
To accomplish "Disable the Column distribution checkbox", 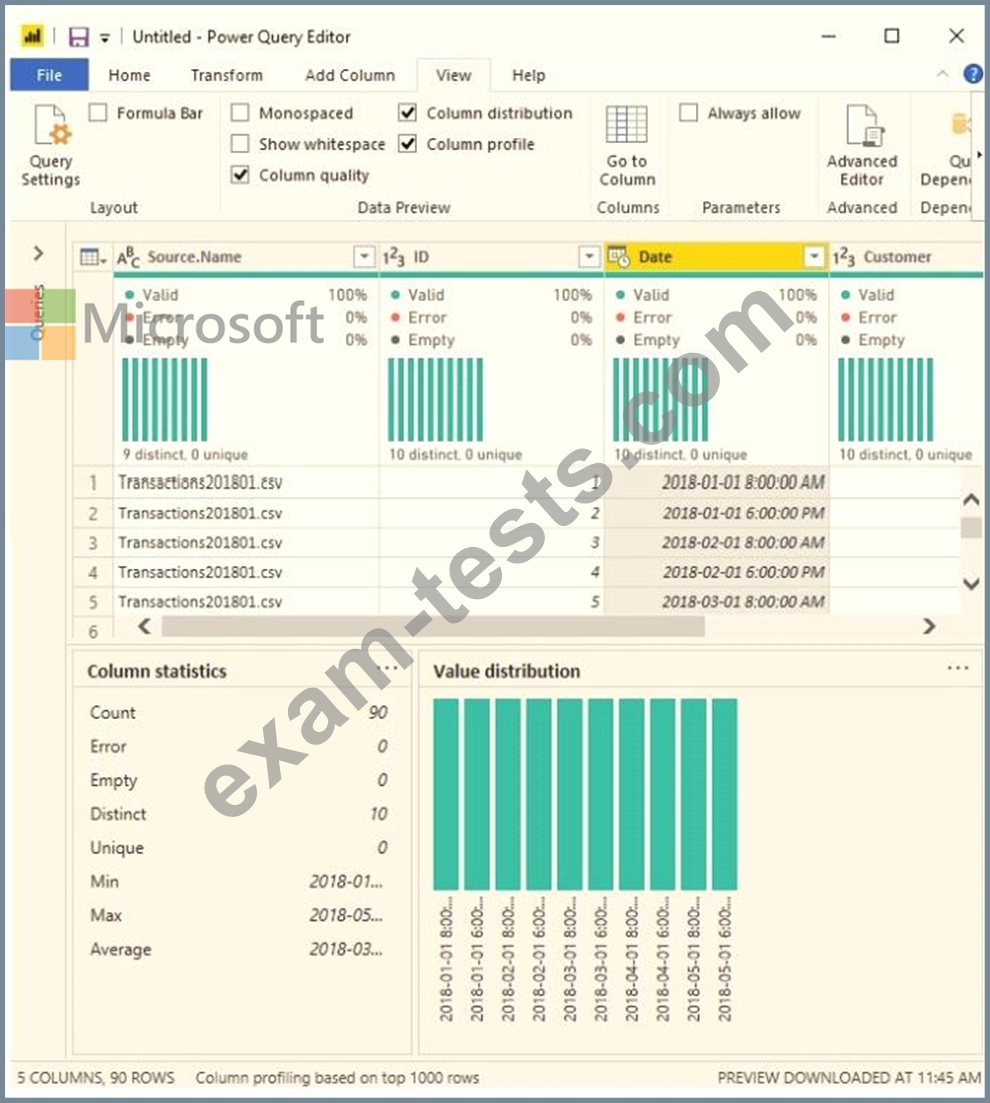I will pyautogui.click(x=408, y=113).
